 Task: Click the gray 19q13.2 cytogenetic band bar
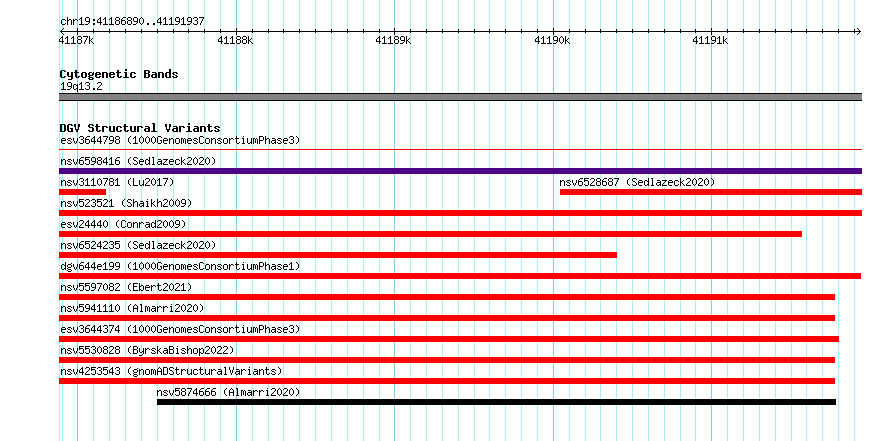tap(460, 97)
